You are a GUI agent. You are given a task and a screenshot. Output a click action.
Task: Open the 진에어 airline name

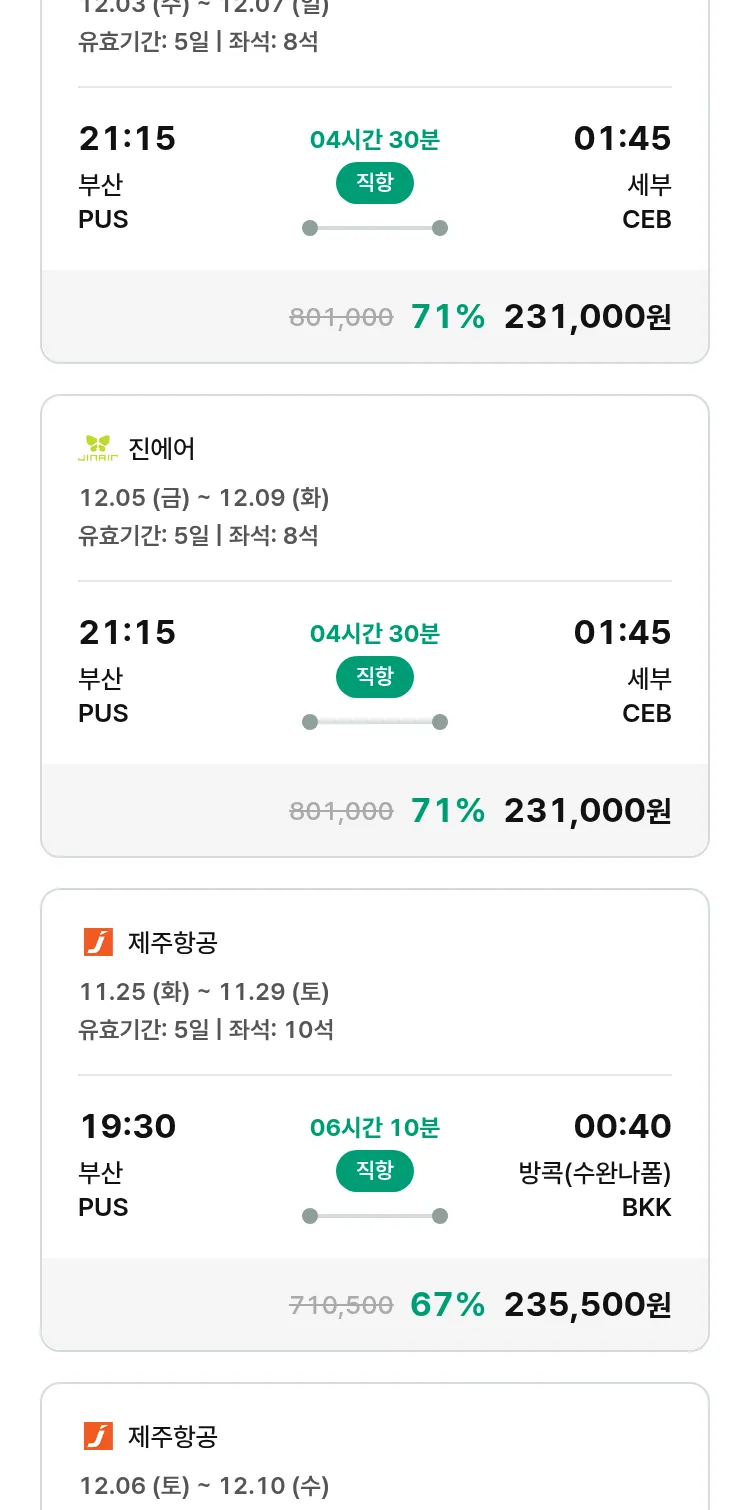pos(162,449)
